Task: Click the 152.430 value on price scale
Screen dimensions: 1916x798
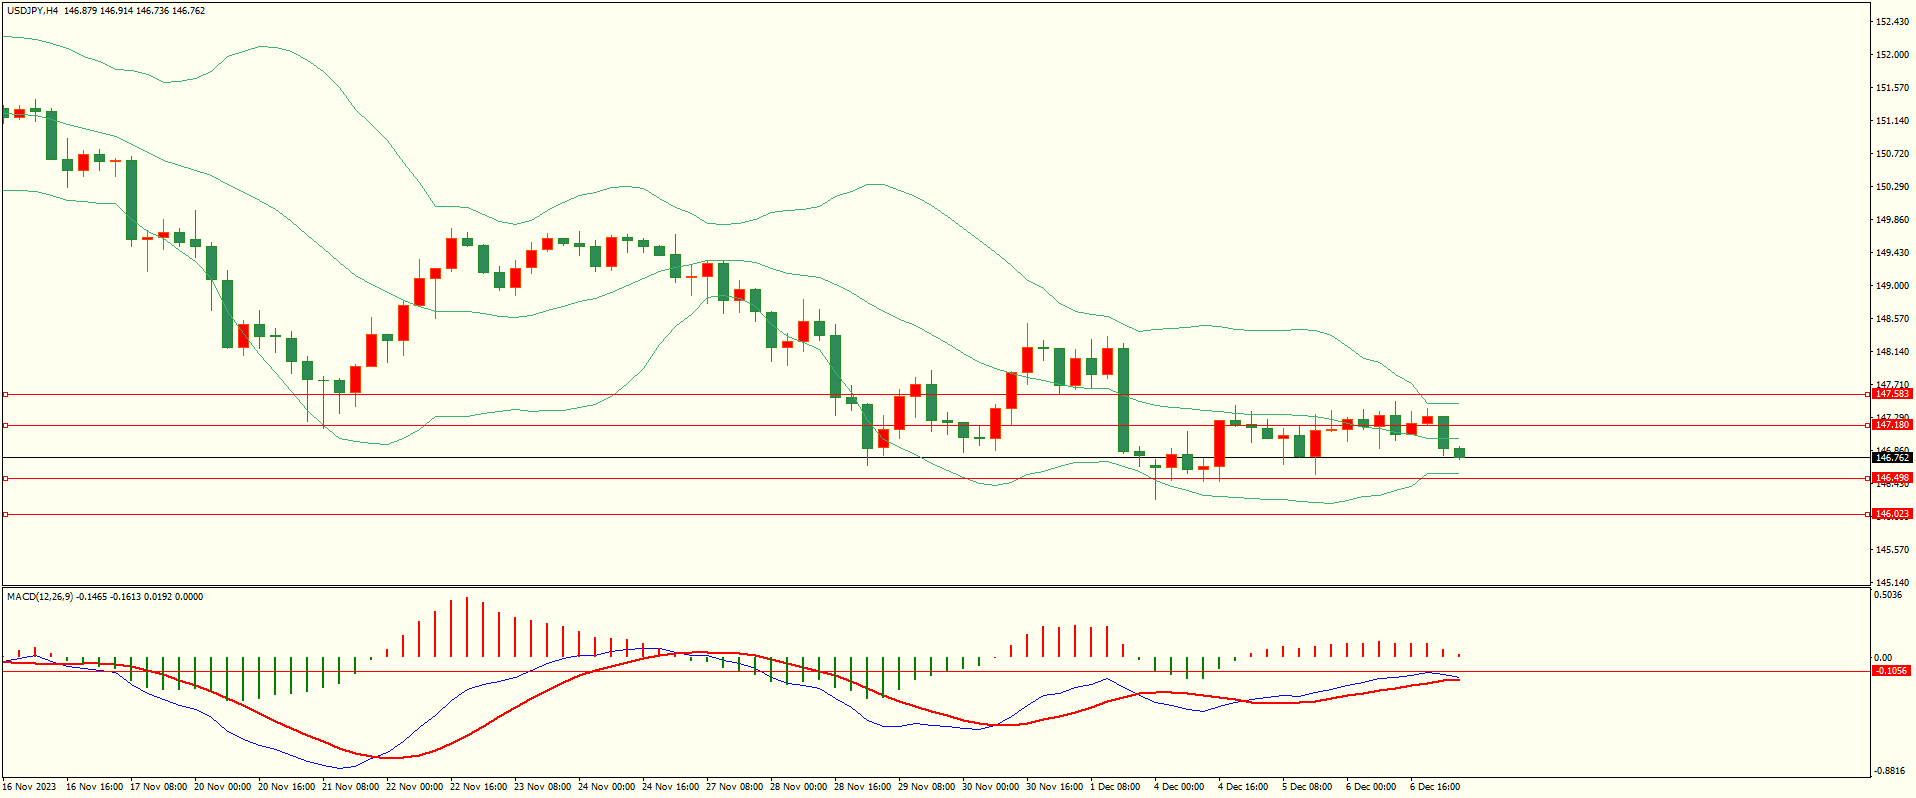Action: (1892, 22)
